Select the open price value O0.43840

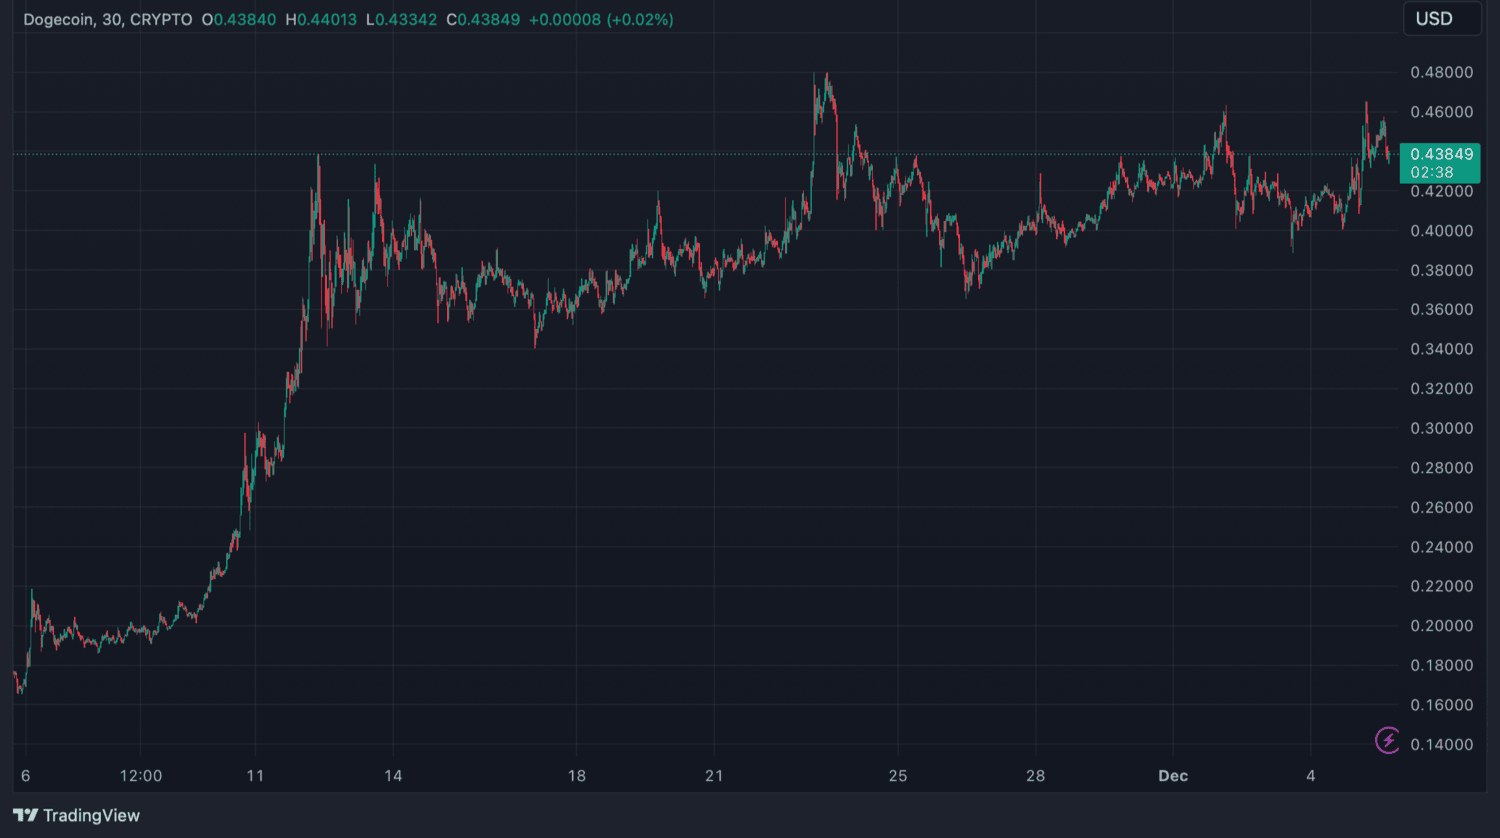pyautogui.click(x=239, y=20)
